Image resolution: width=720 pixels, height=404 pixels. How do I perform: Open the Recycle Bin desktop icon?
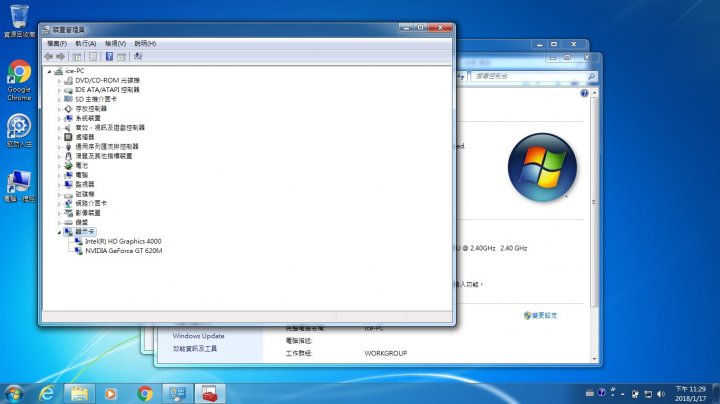pos(19,21)
